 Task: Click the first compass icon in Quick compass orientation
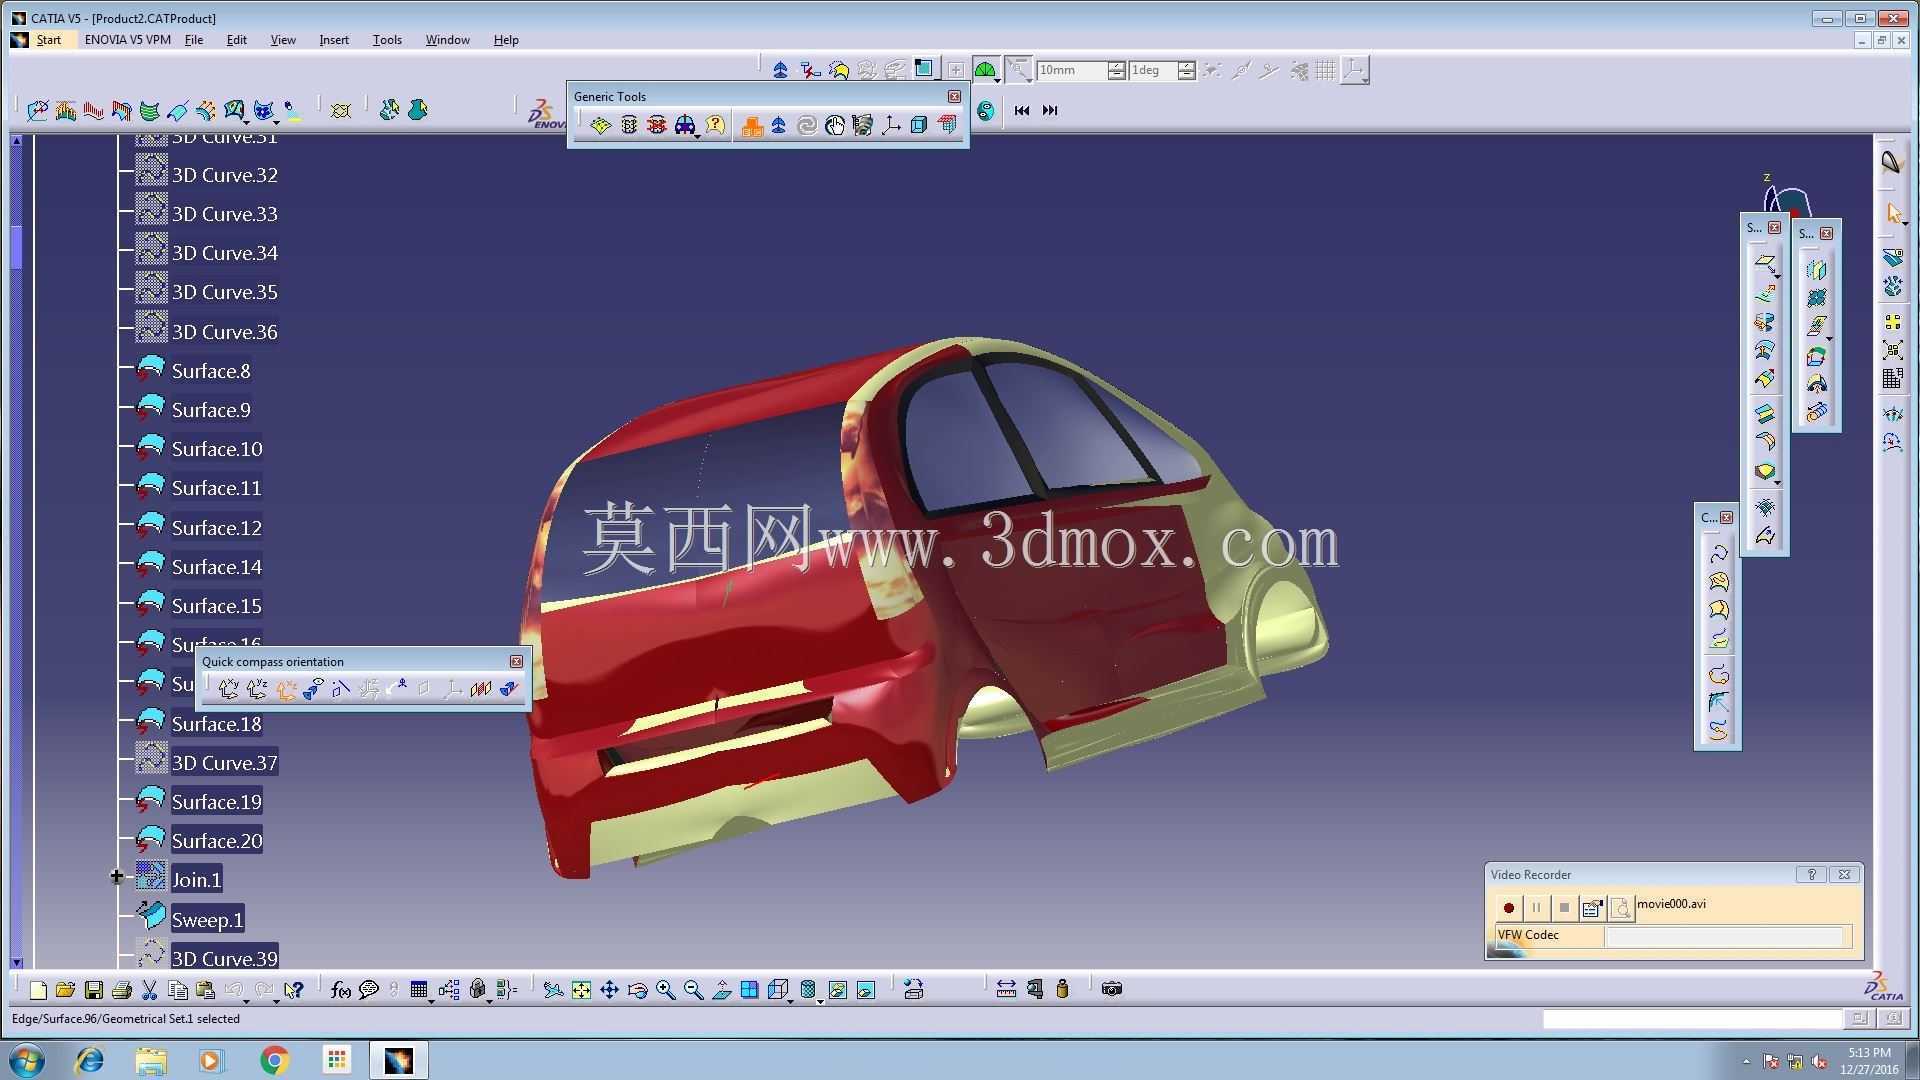pos(229,689)
